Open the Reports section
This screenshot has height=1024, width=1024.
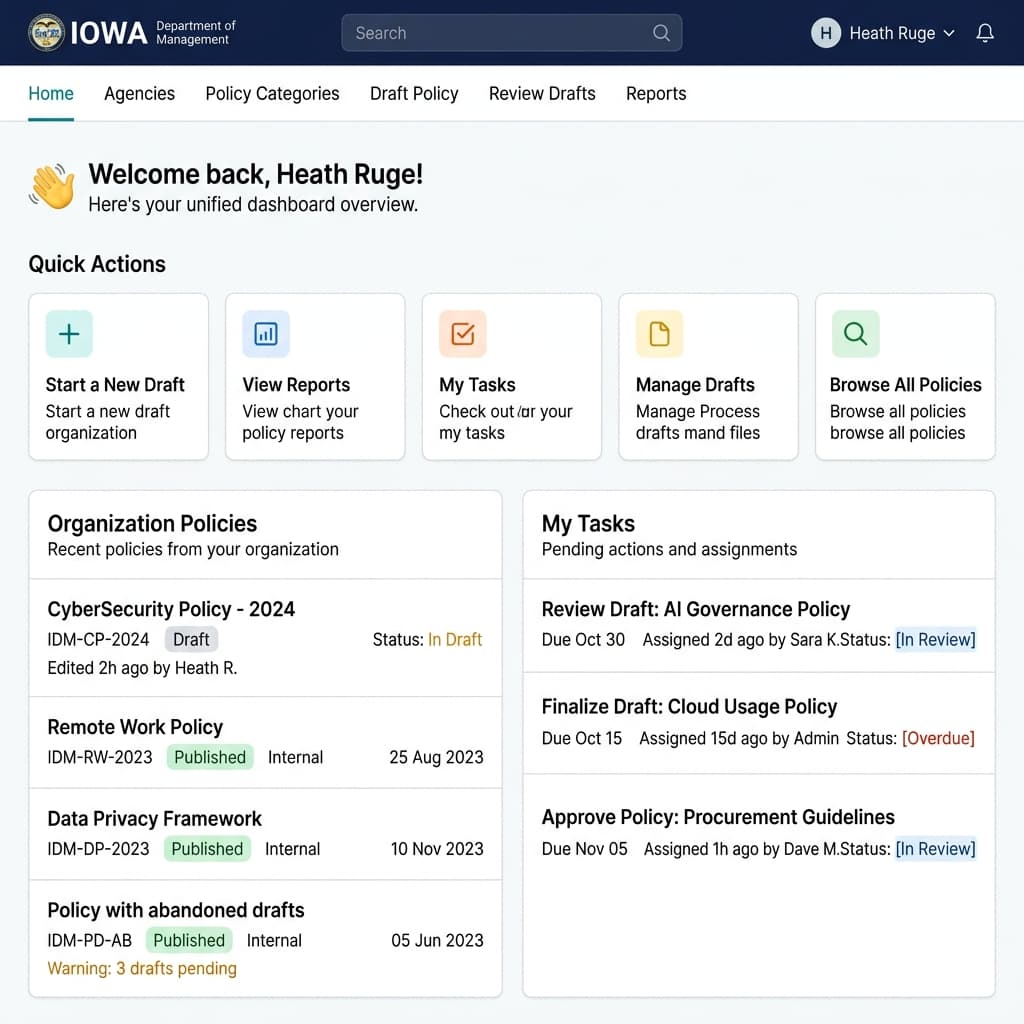pyautogui.click(x=656, y=93)
